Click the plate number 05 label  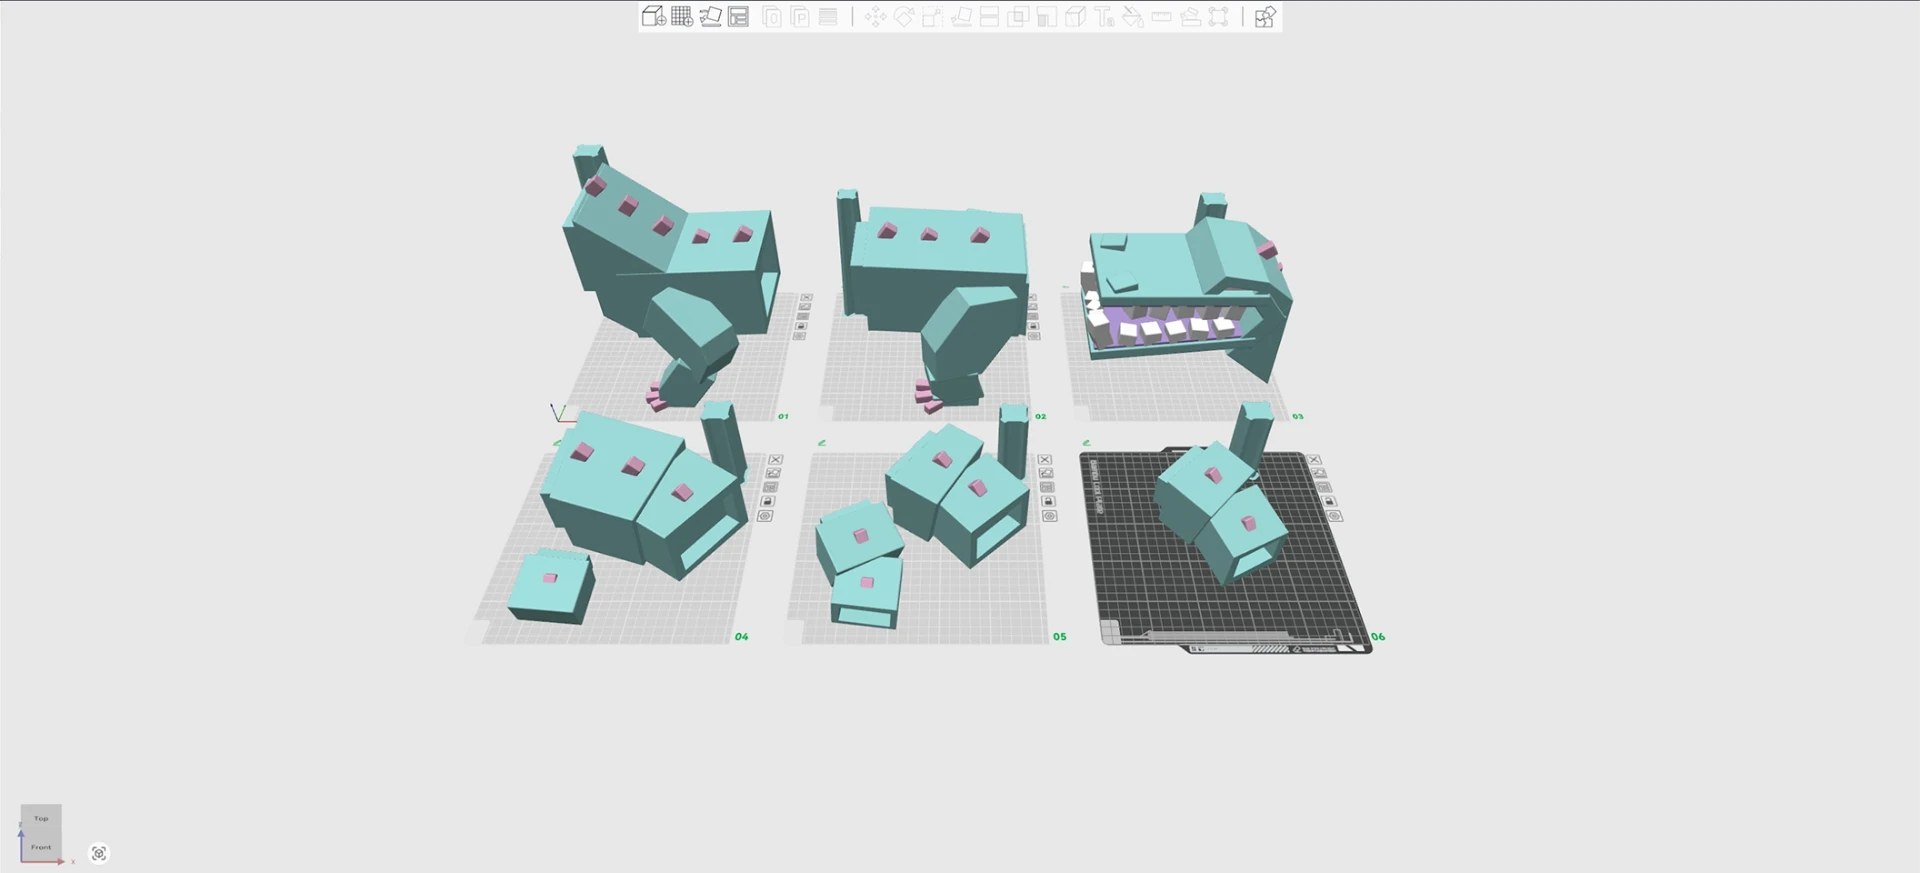point(1059,636)
